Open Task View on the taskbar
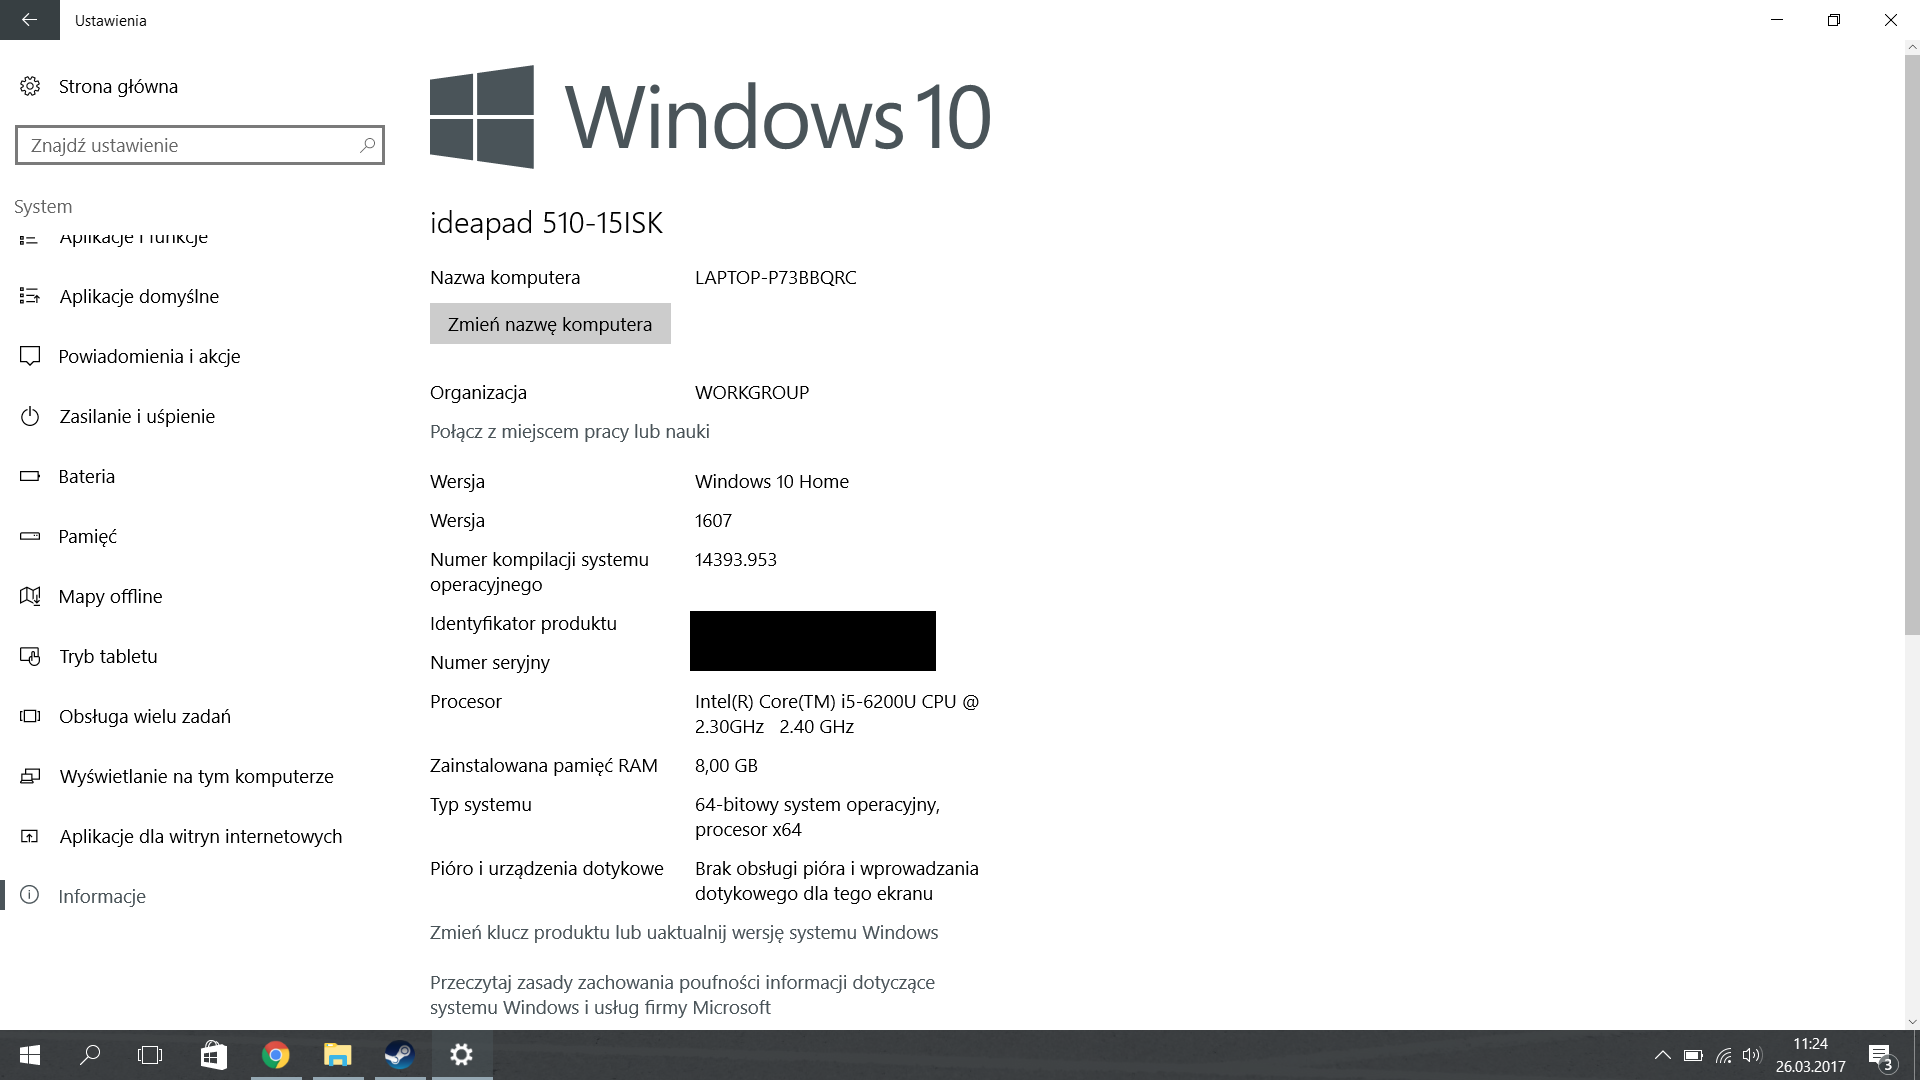 point(150,1055)
